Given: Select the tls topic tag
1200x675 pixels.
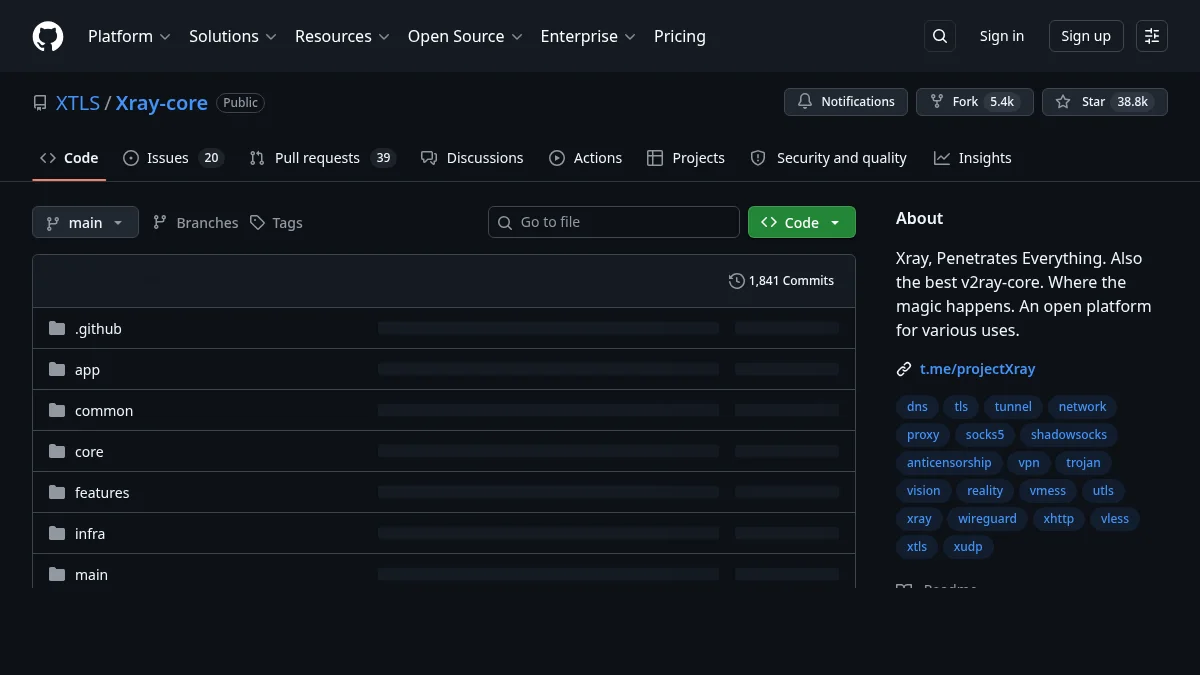Looking at the screenshot, I should (x=961, y=407).
